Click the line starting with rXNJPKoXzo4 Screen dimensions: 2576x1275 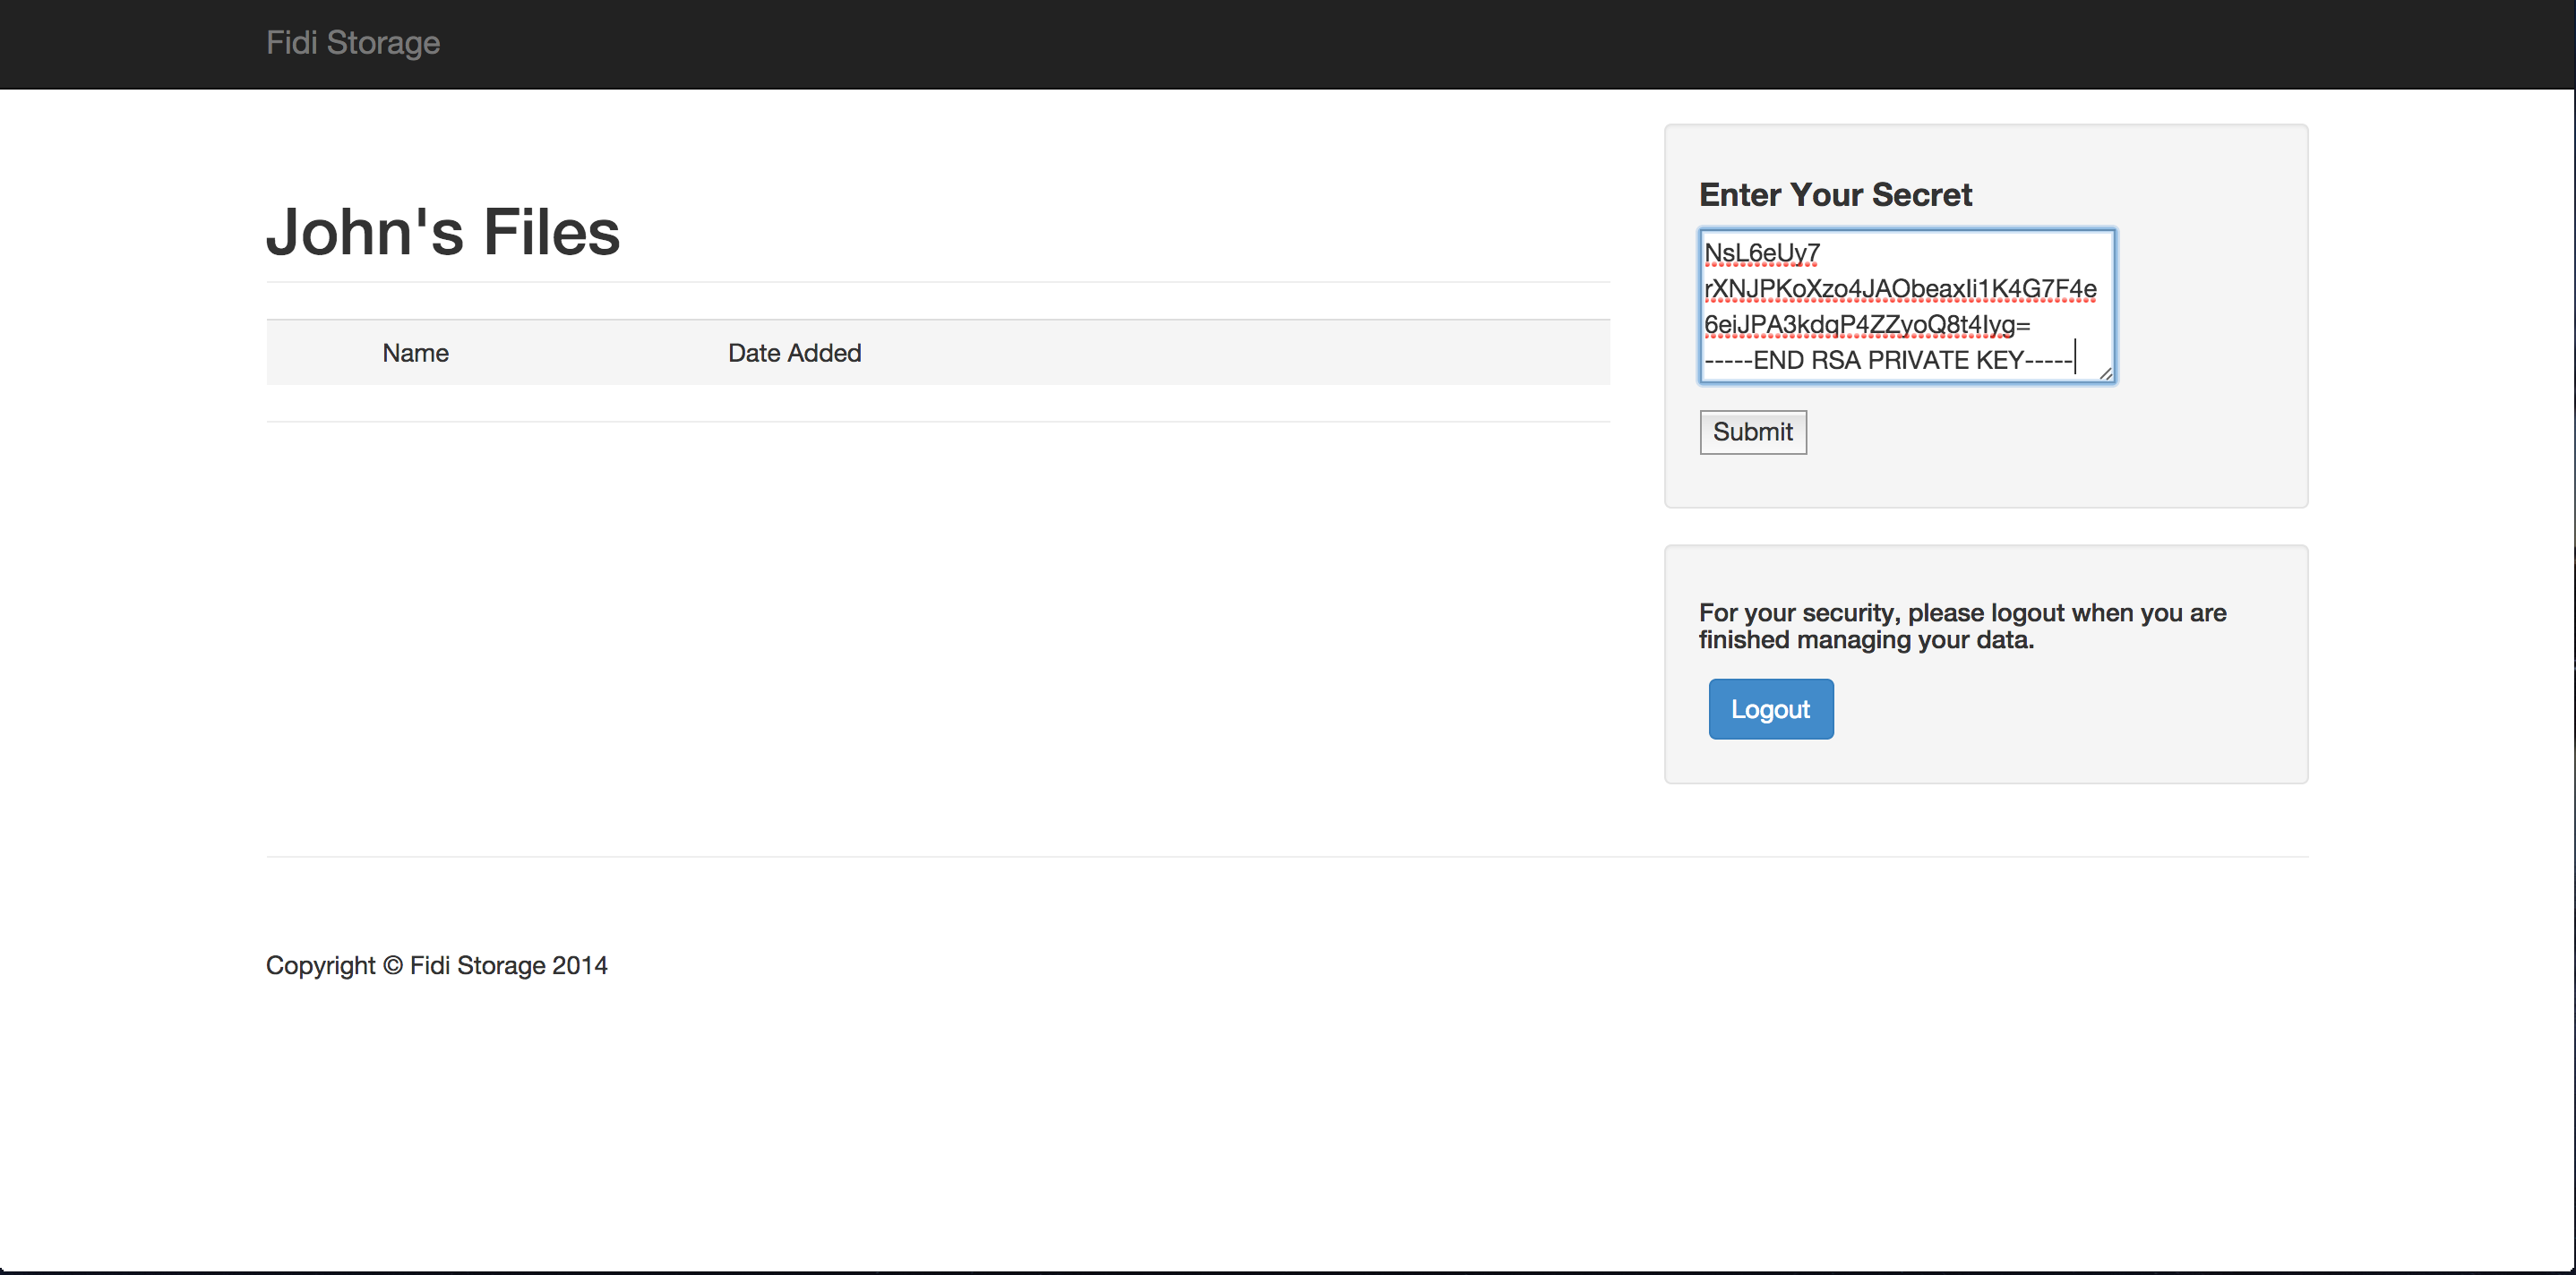pyautogui.click(x=1899, y=289)
